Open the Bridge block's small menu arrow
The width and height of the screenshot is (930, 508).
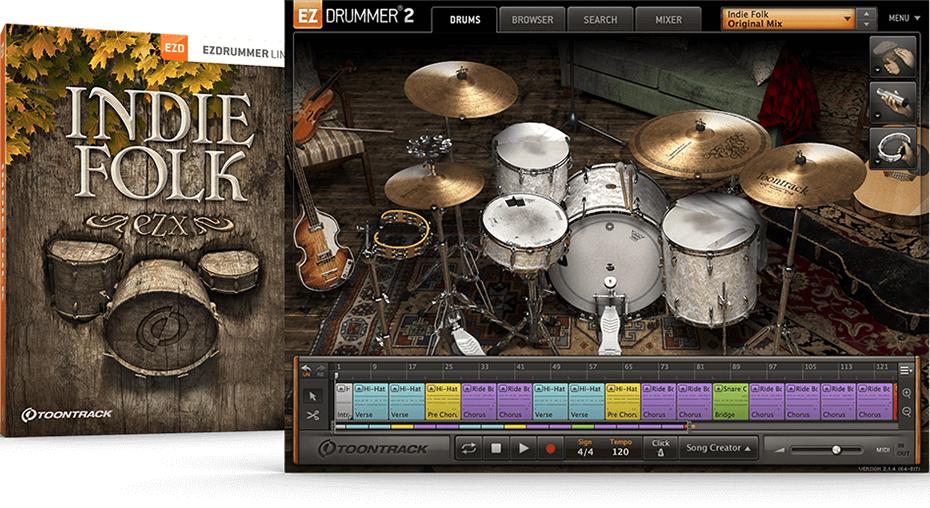(x=719, y=389)
